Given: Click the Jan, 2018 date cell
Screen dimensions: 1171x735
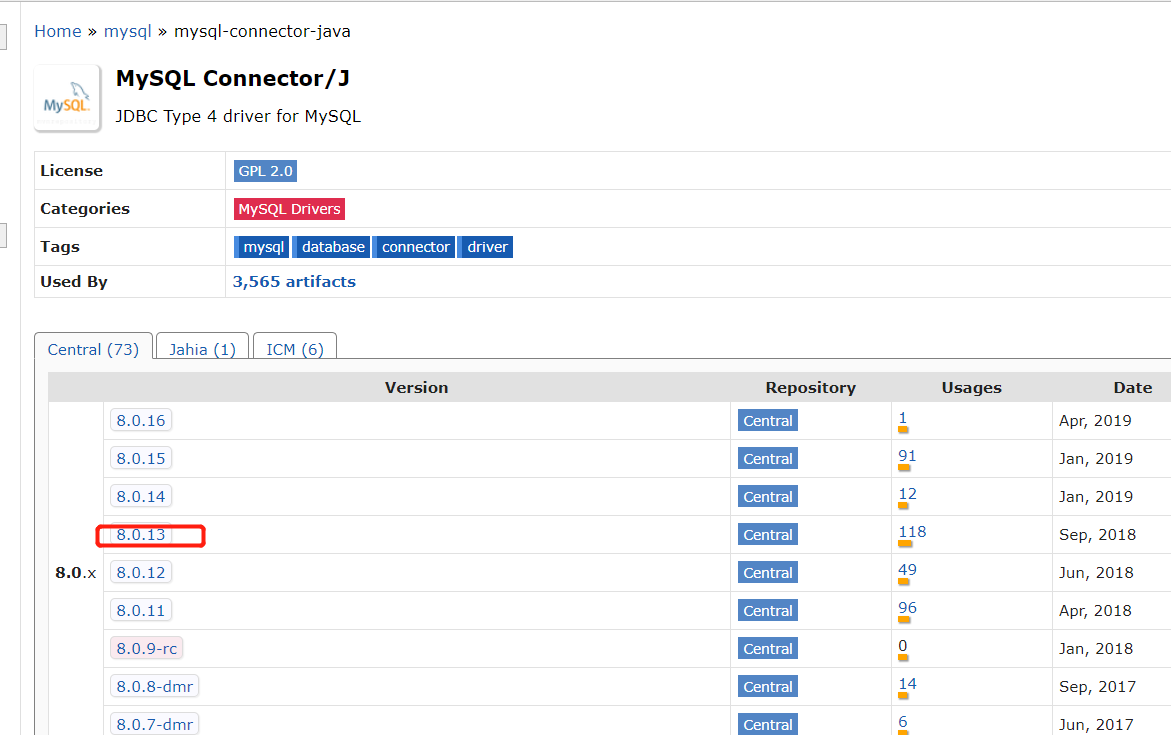Looking at the screenshot, I should (x=1096, y=648).
